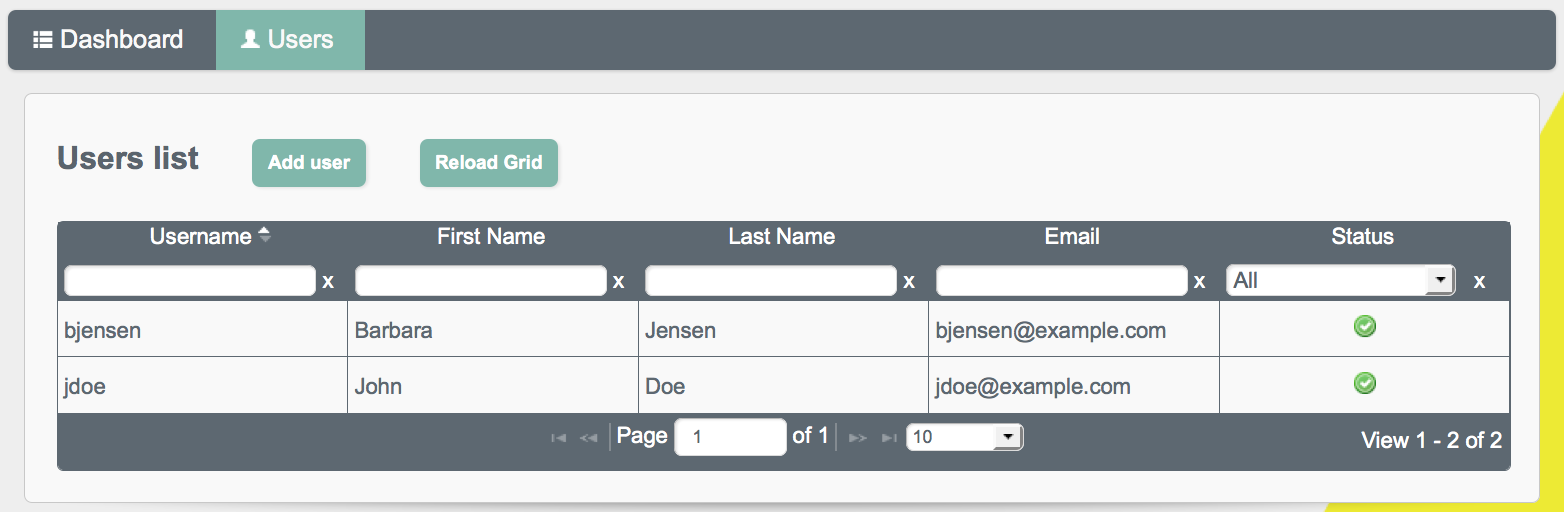The width and height of the screenshot is (1564, 512).
Task: Select the jdoe user row
Action: tap(783, 385)
